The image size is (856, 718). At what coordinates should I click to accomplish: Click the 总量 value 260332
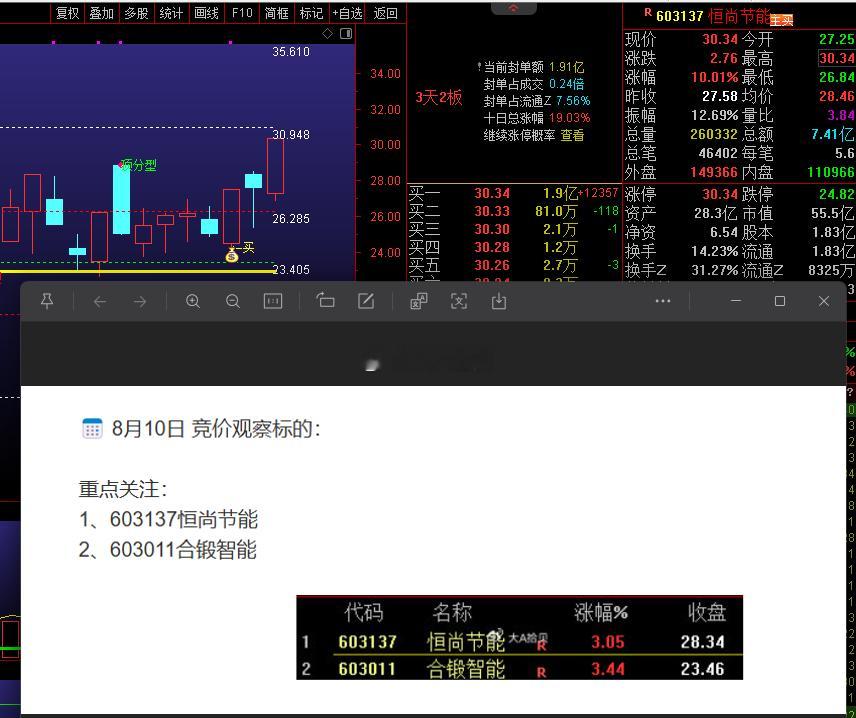pyautogui.click(x=714, y=134)
